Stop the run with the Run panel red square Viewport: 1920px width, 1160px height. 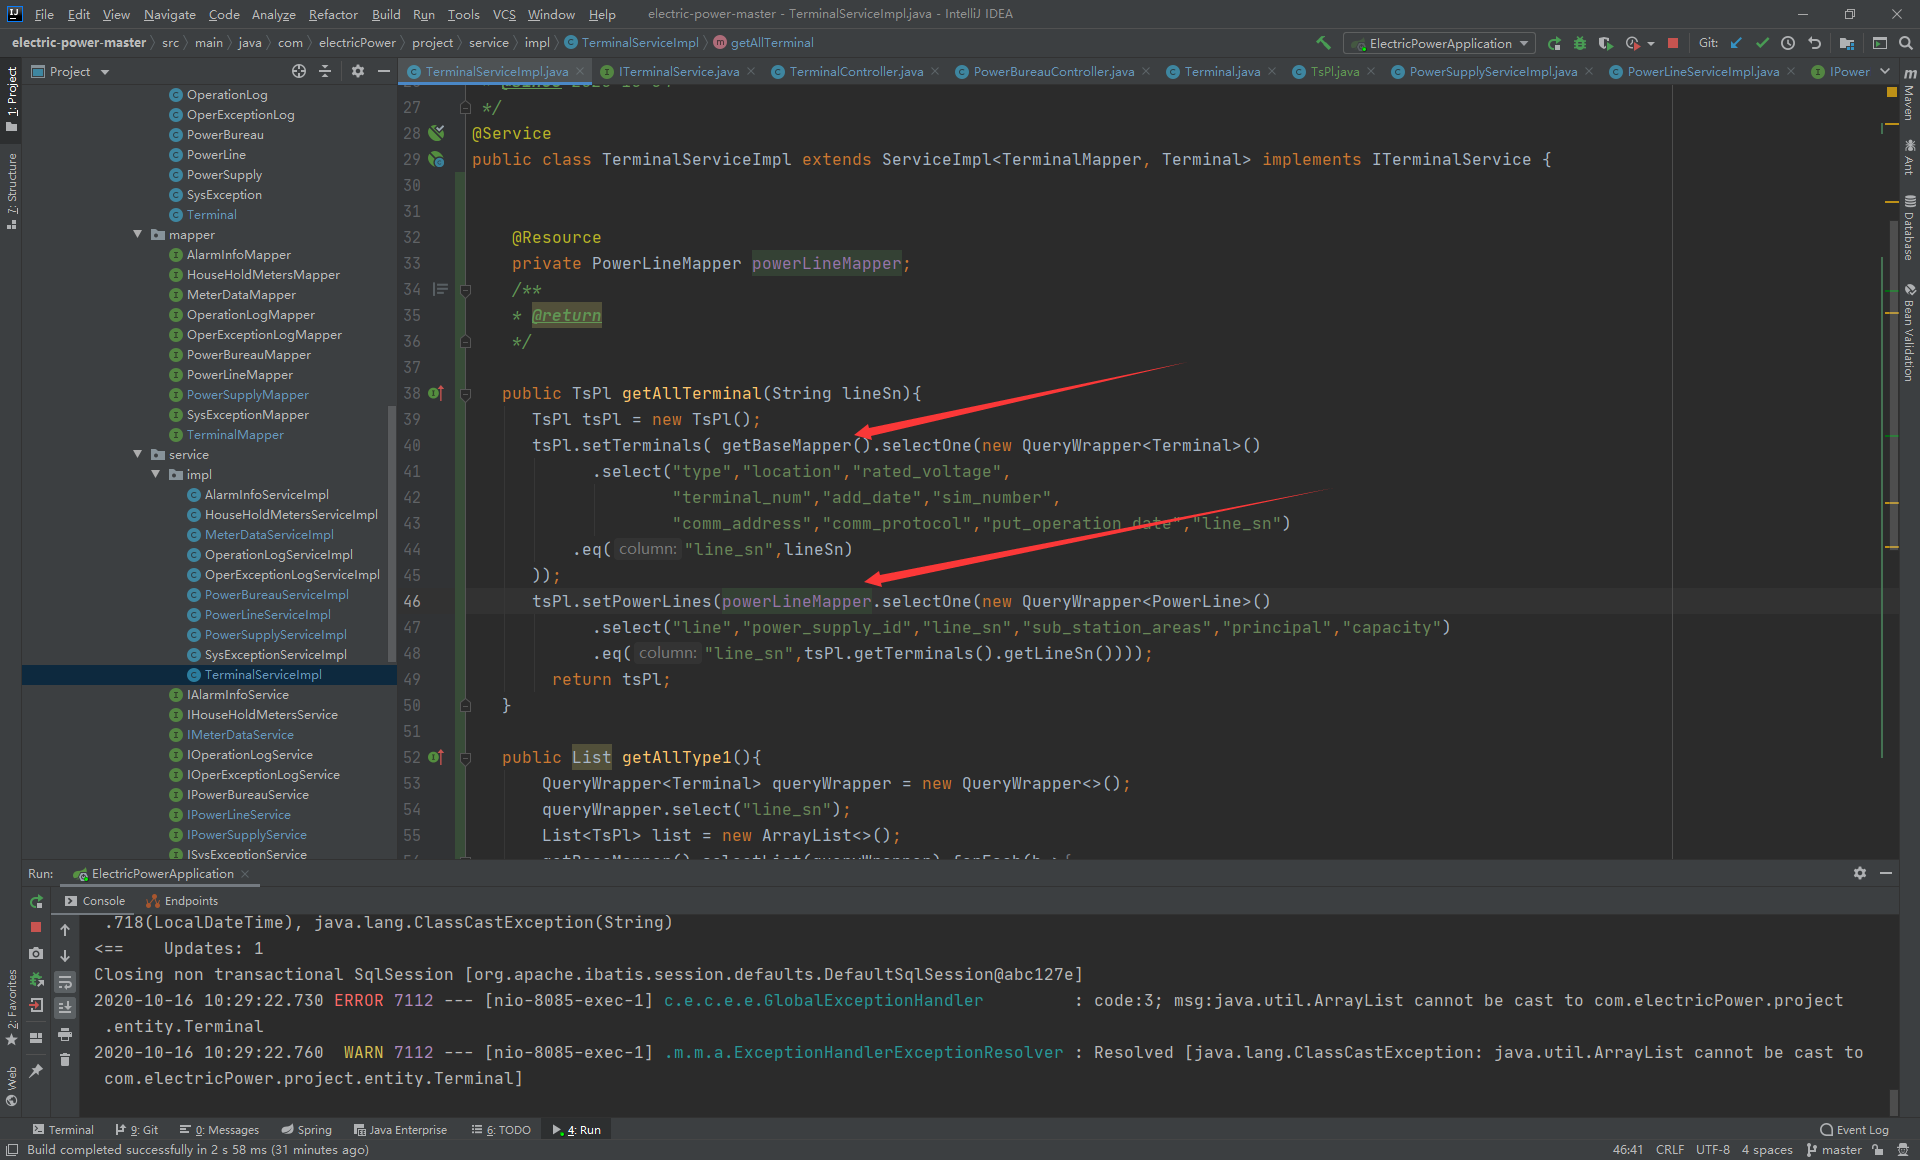[36, 927]
